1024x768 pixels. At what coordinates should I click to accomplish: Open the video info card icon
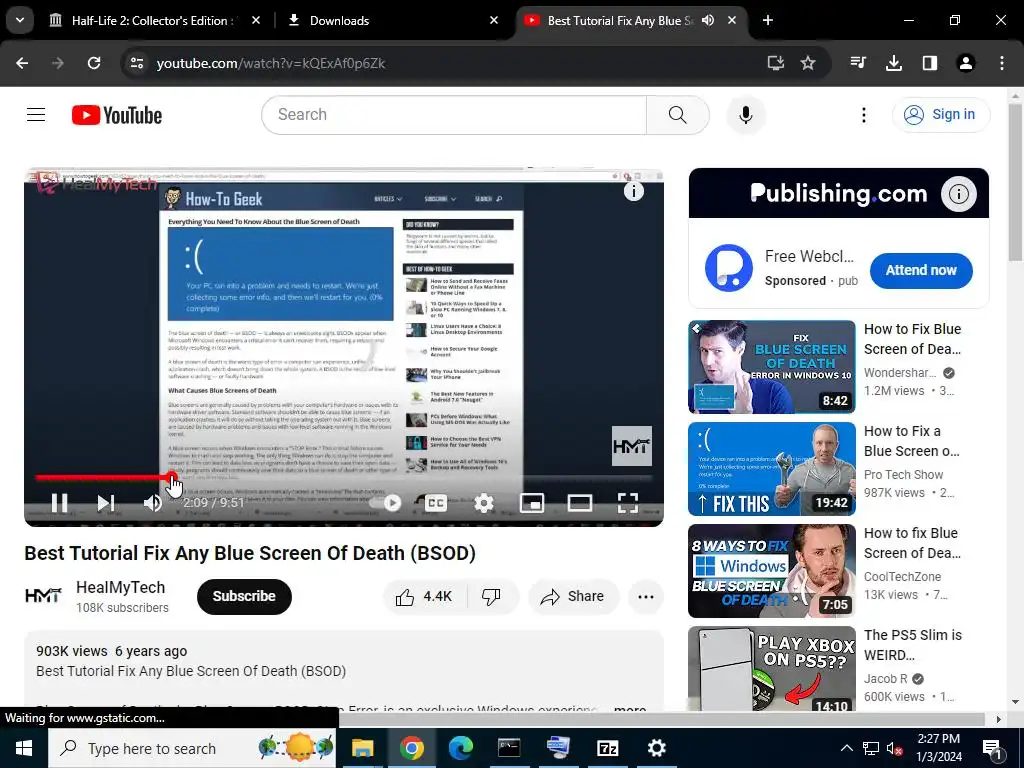point(633,191)
